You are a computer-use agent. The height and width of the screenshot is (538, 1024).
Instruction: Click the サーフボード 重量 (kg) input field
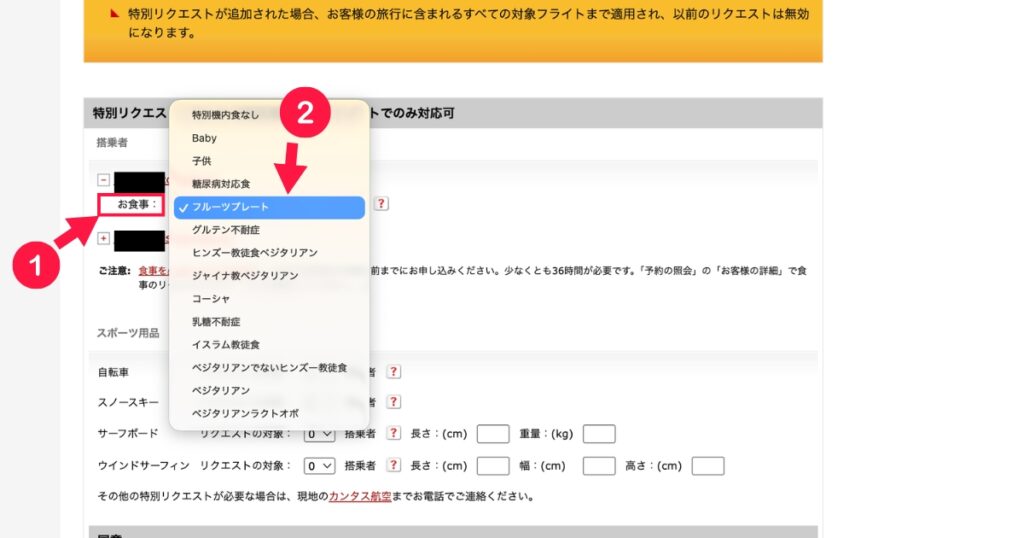tap(598, 434)
